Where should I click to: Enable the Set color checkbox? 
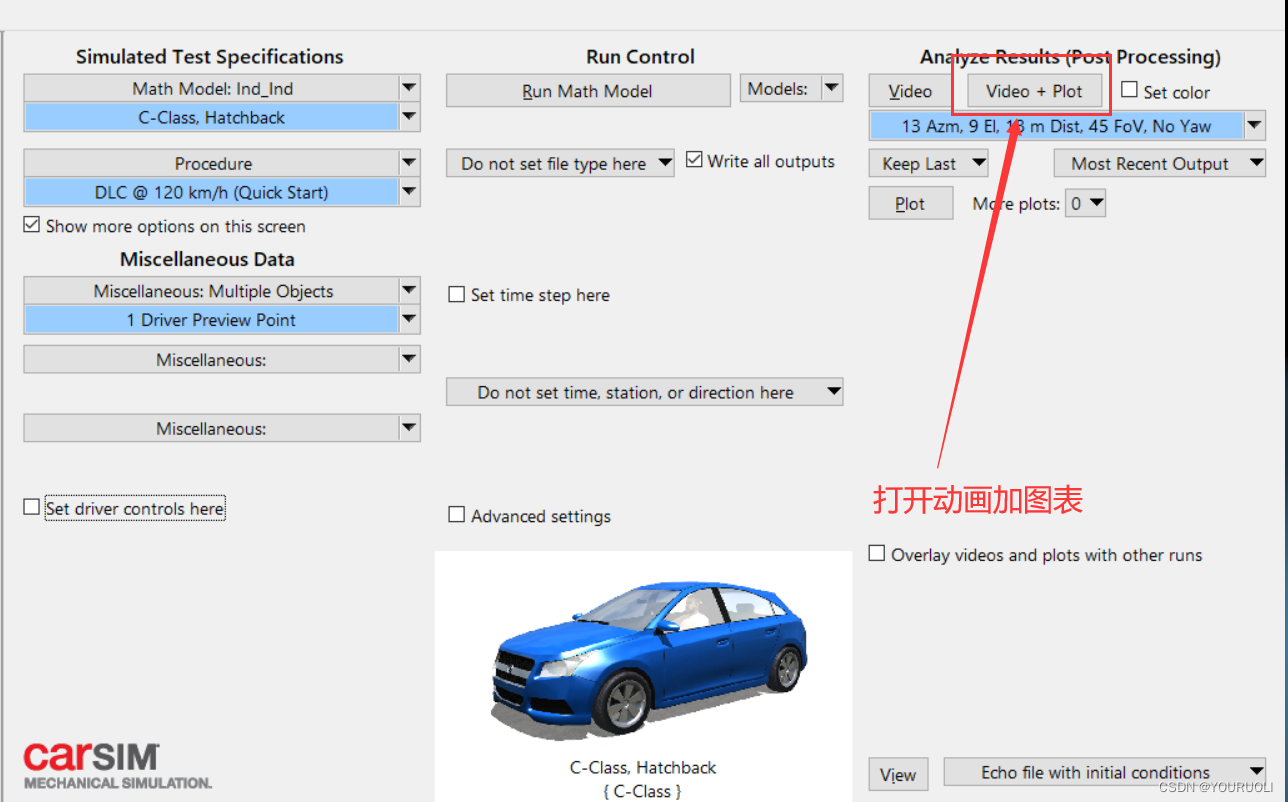[1129, 90]
